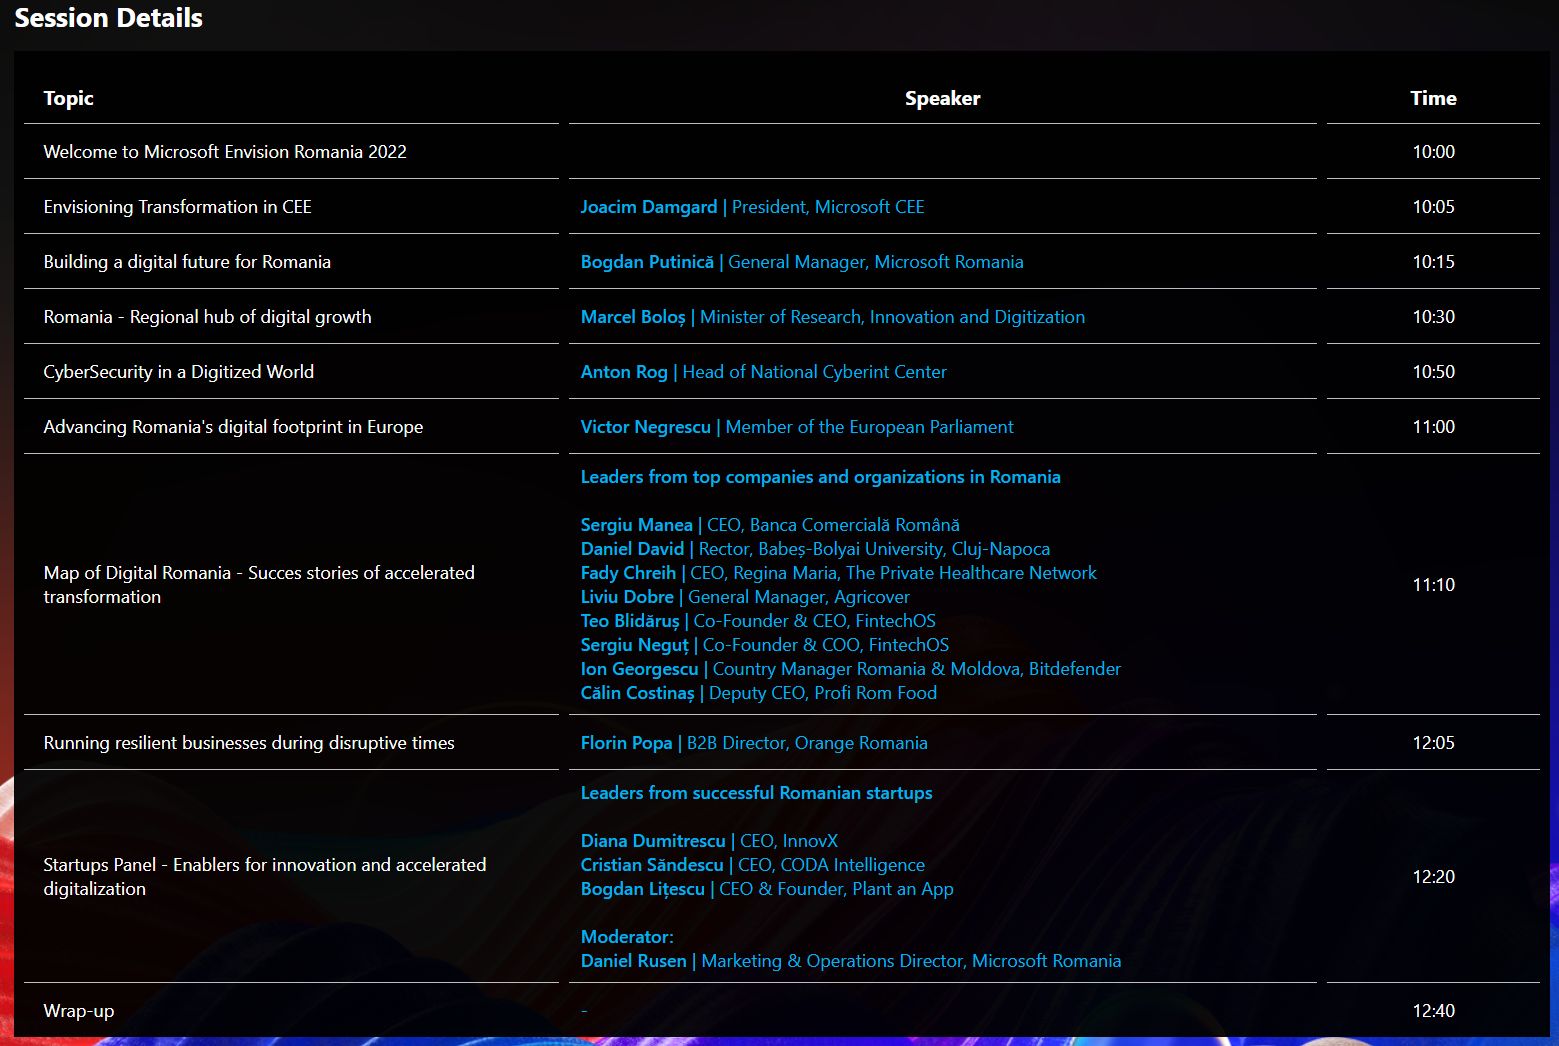Click 'Map of Digital Romania' topic

coord(259,585)
